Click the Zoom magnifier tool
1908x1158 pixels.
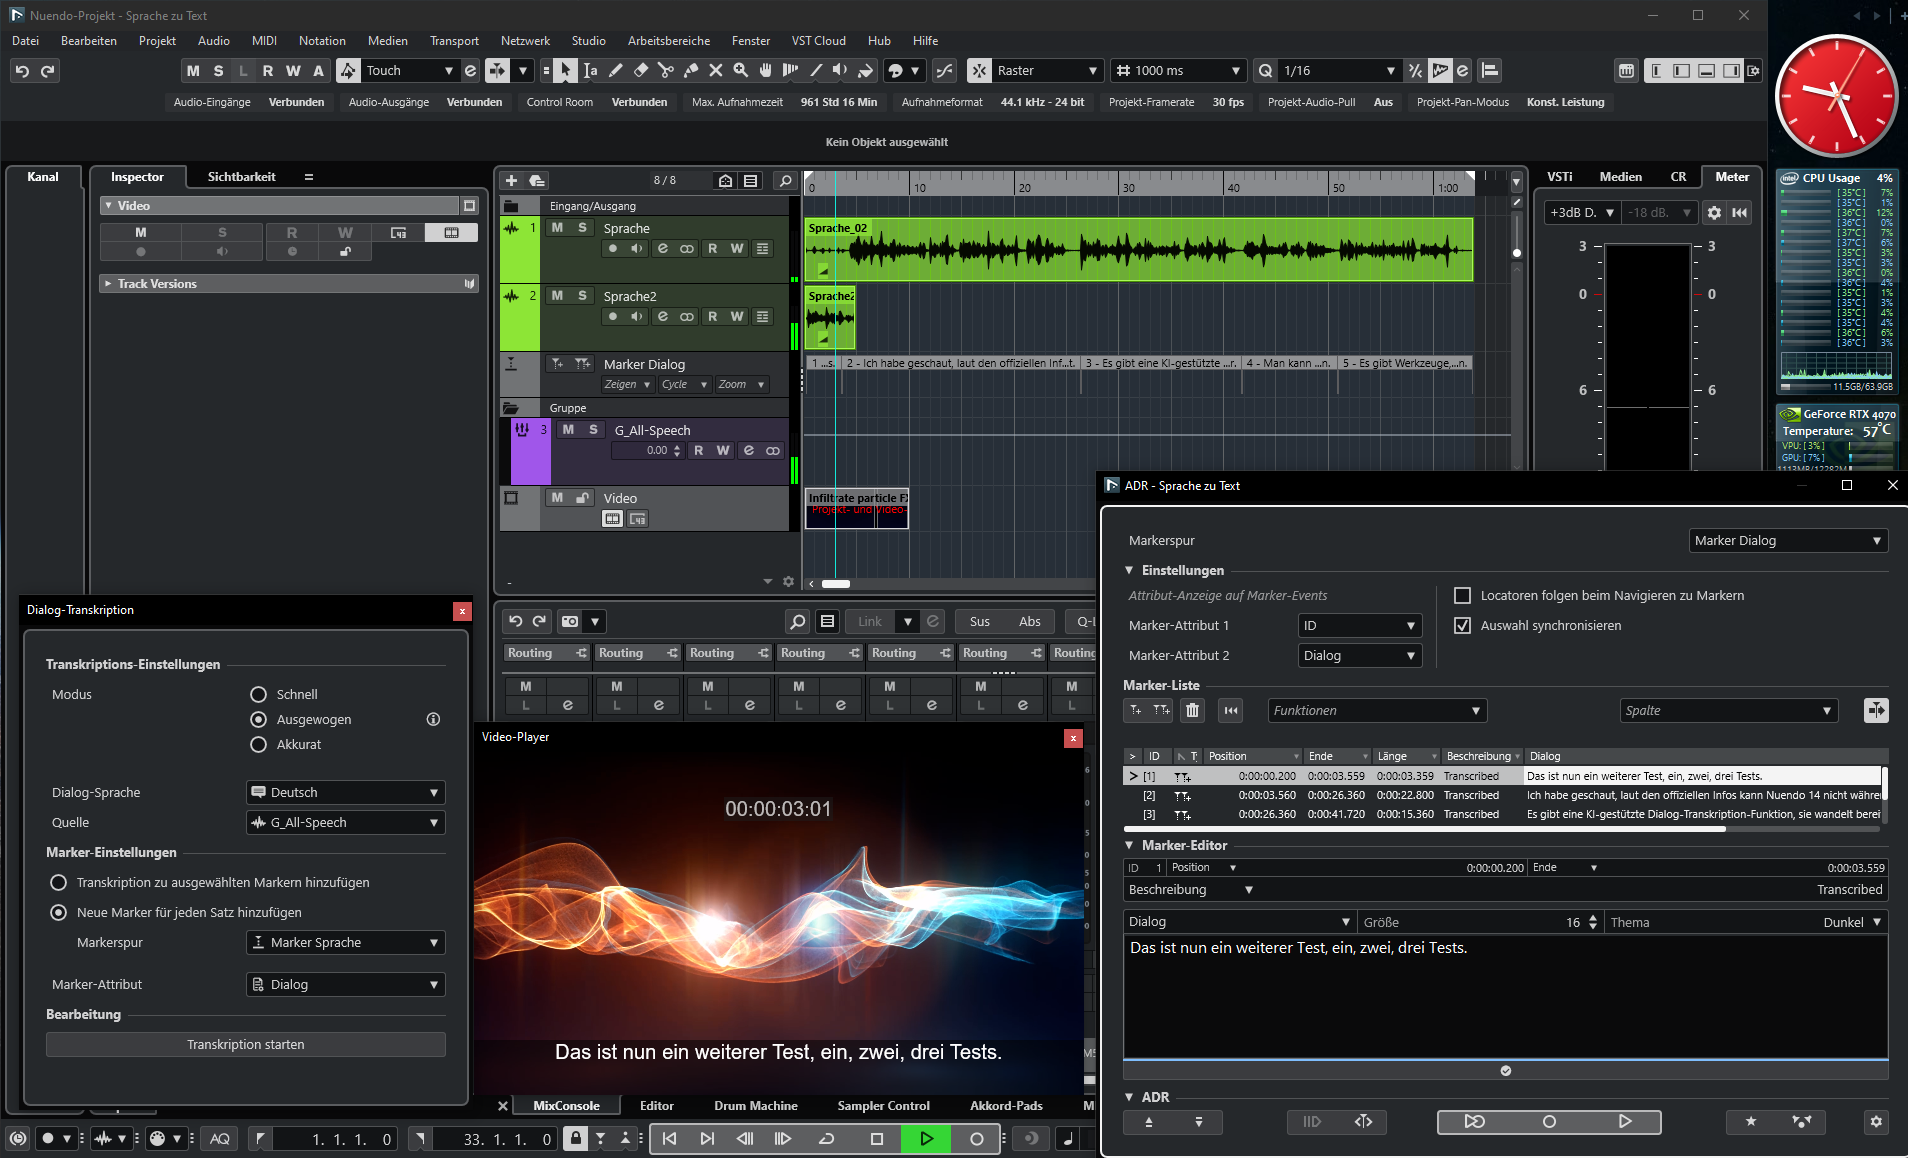[x=741, y=71]
